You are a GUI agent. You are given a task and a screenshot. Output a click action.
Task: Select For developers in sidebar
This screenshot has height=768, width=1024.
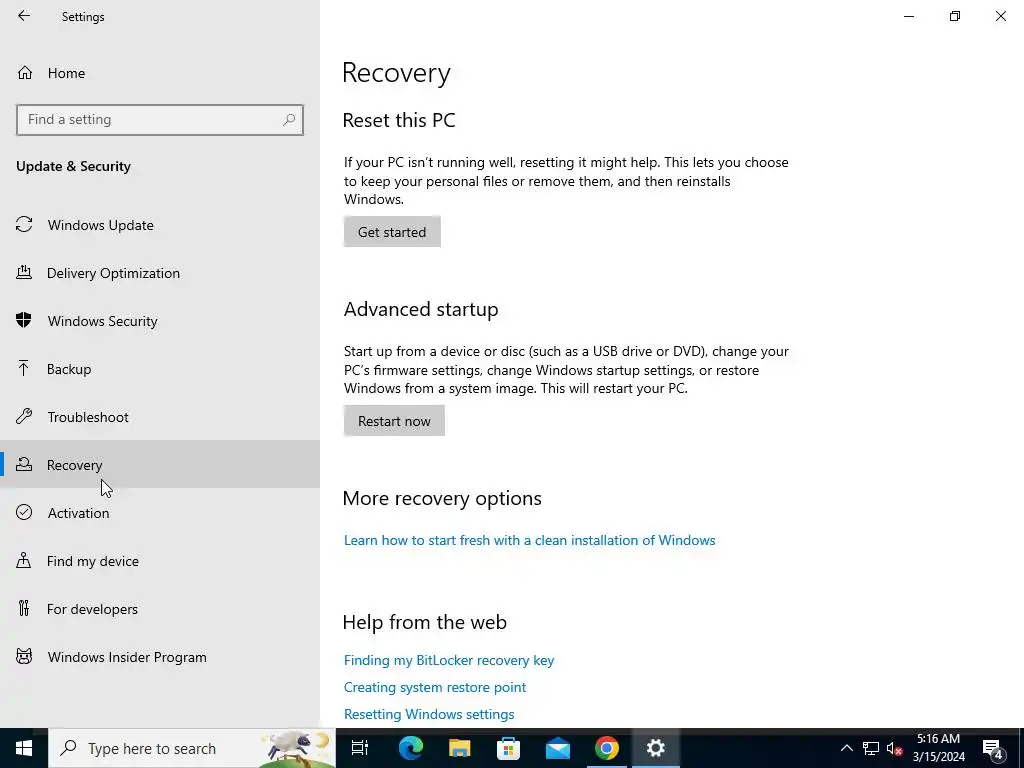coord(160,609)
